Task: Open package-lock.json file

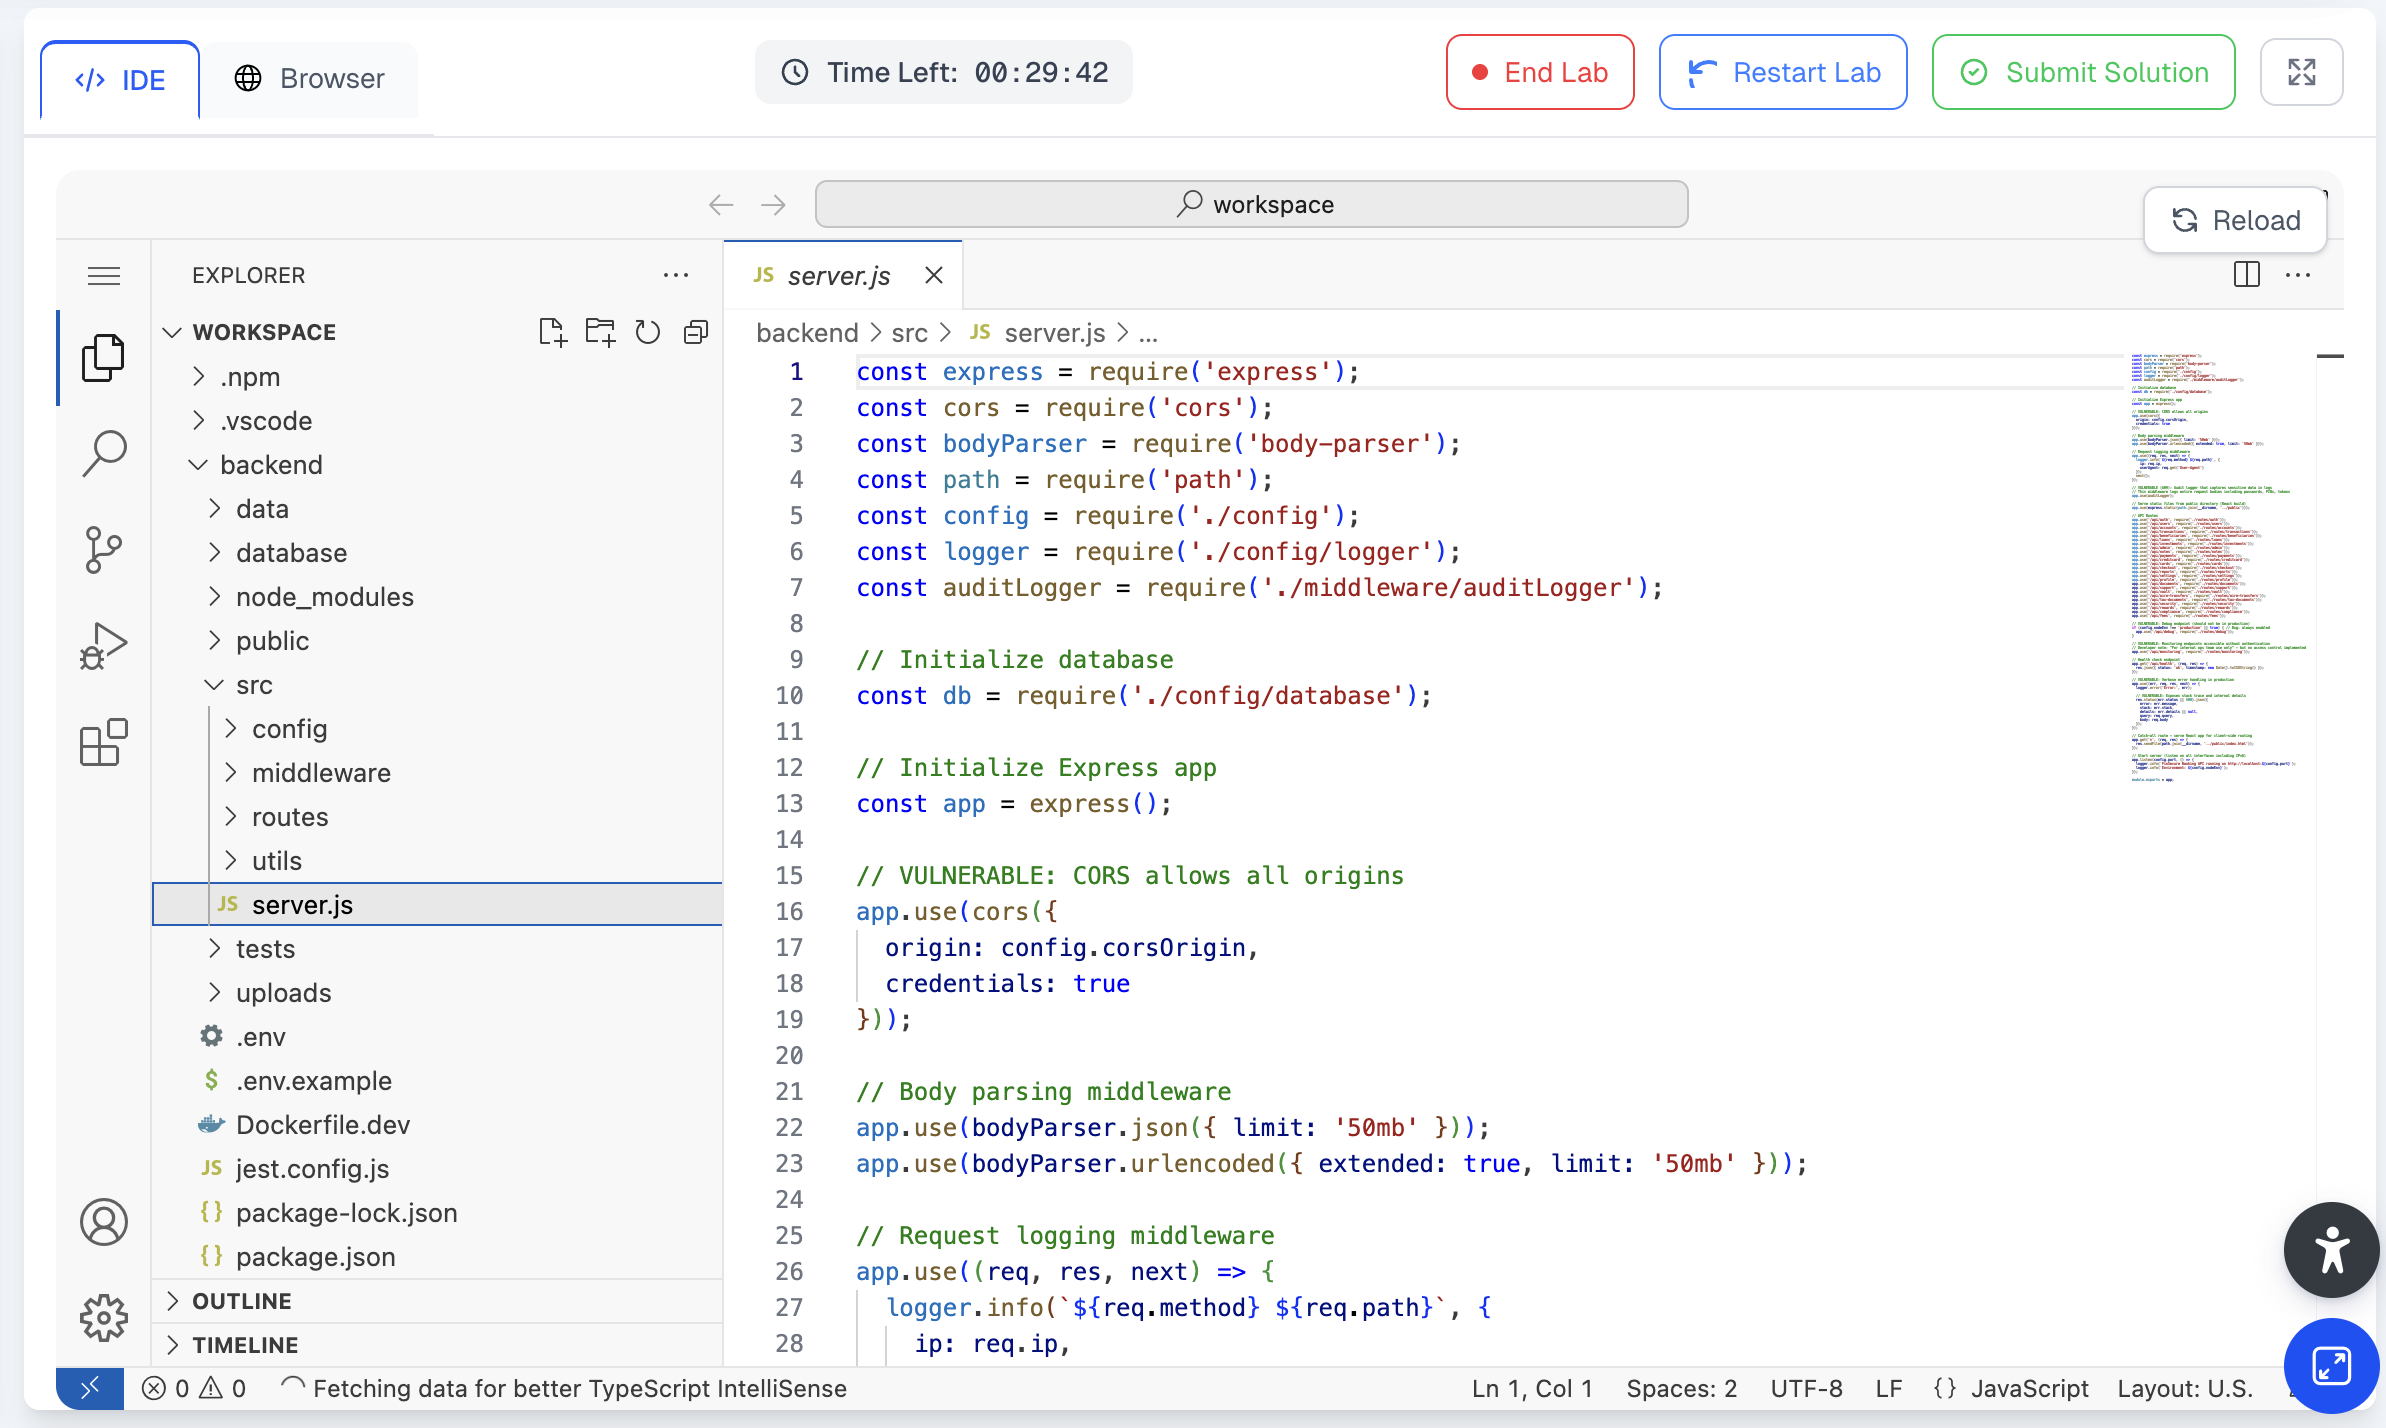Action: (437, 1213)
